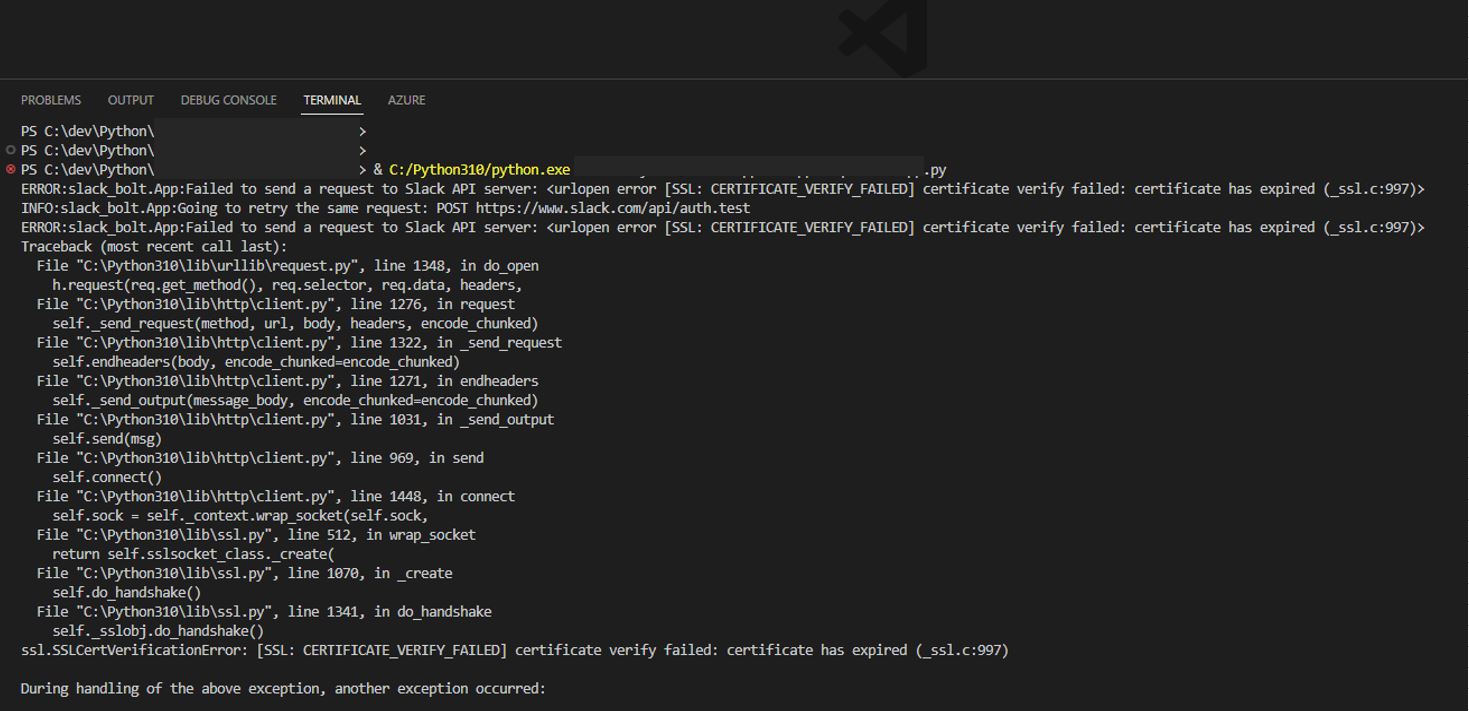Click the 'ssl.SSLCertVerificationError' error line
Image resolution: width=1469 pixels, height=711 pixels.
pos(515,651)
